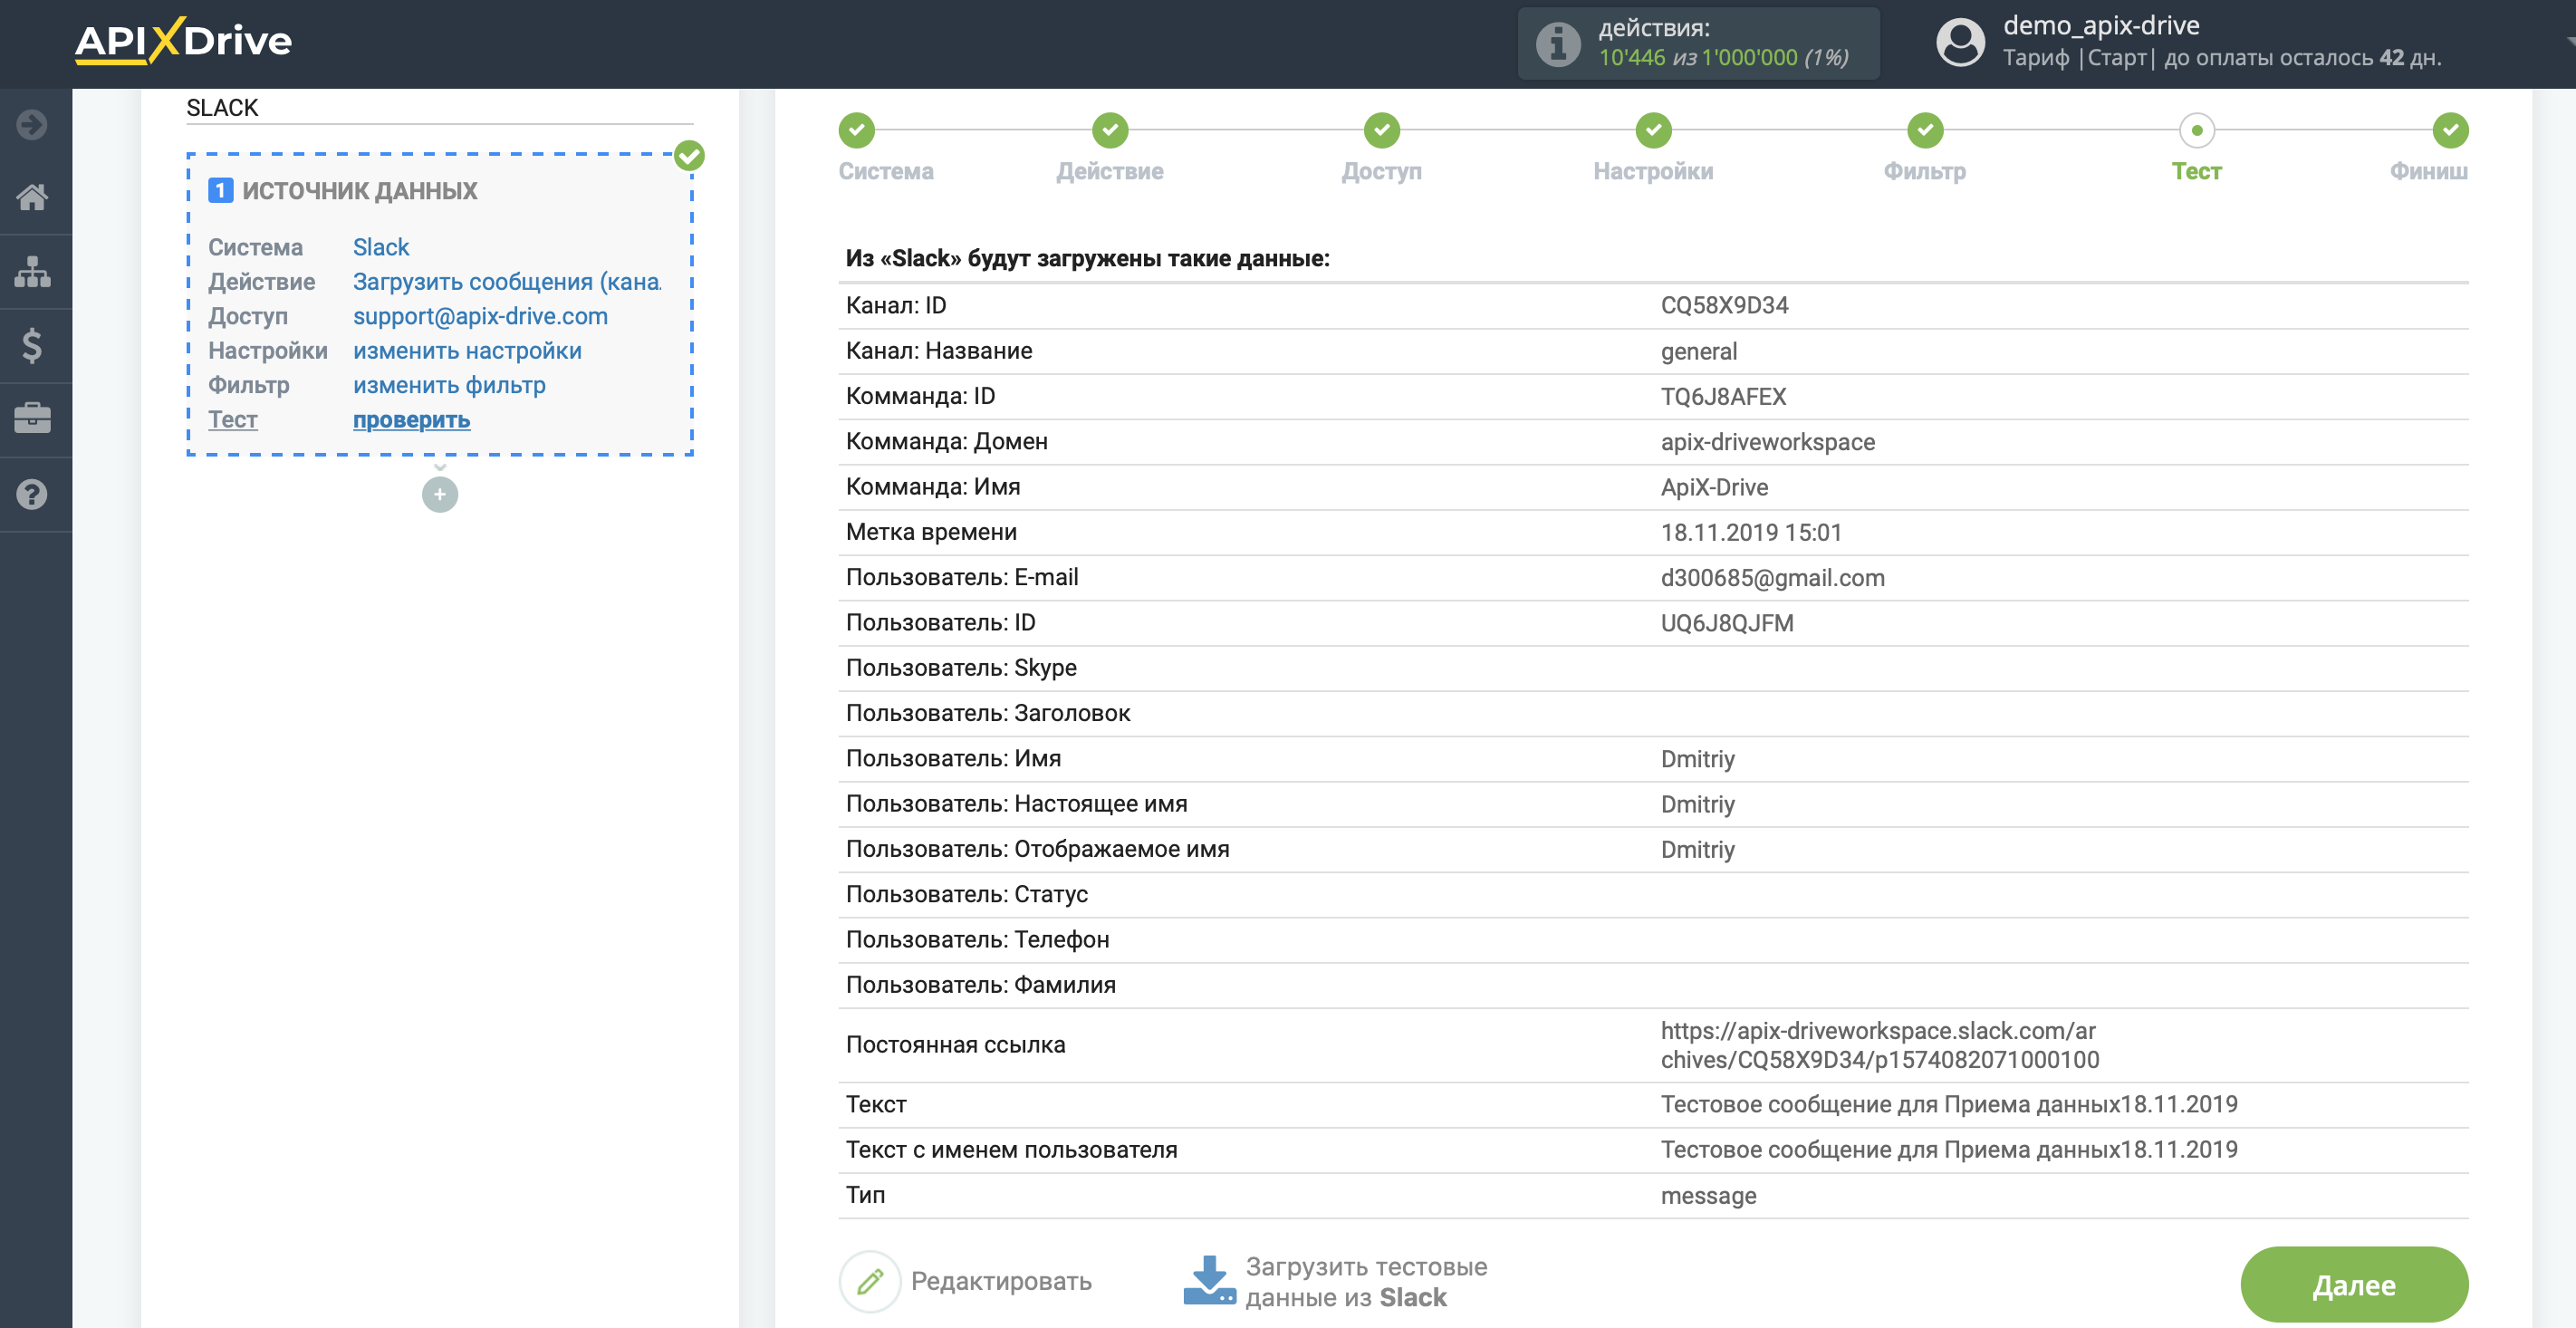The width and height of the screenshot is (2576, 1328).
Task: Select user ID value UQ6J8QJFM
Action: (1727, 623)
